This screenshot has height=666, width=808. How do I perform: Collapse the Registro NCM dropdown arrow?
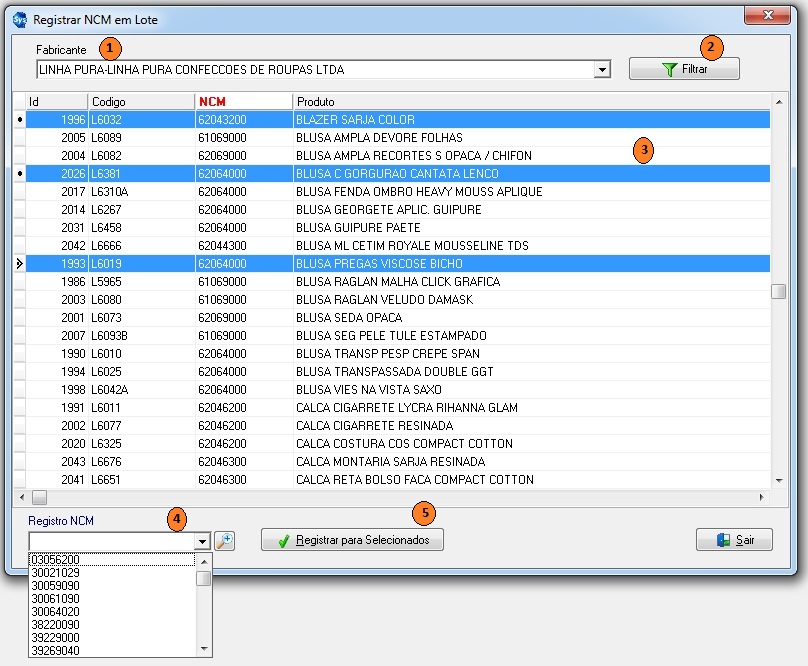tap(202, 541)
